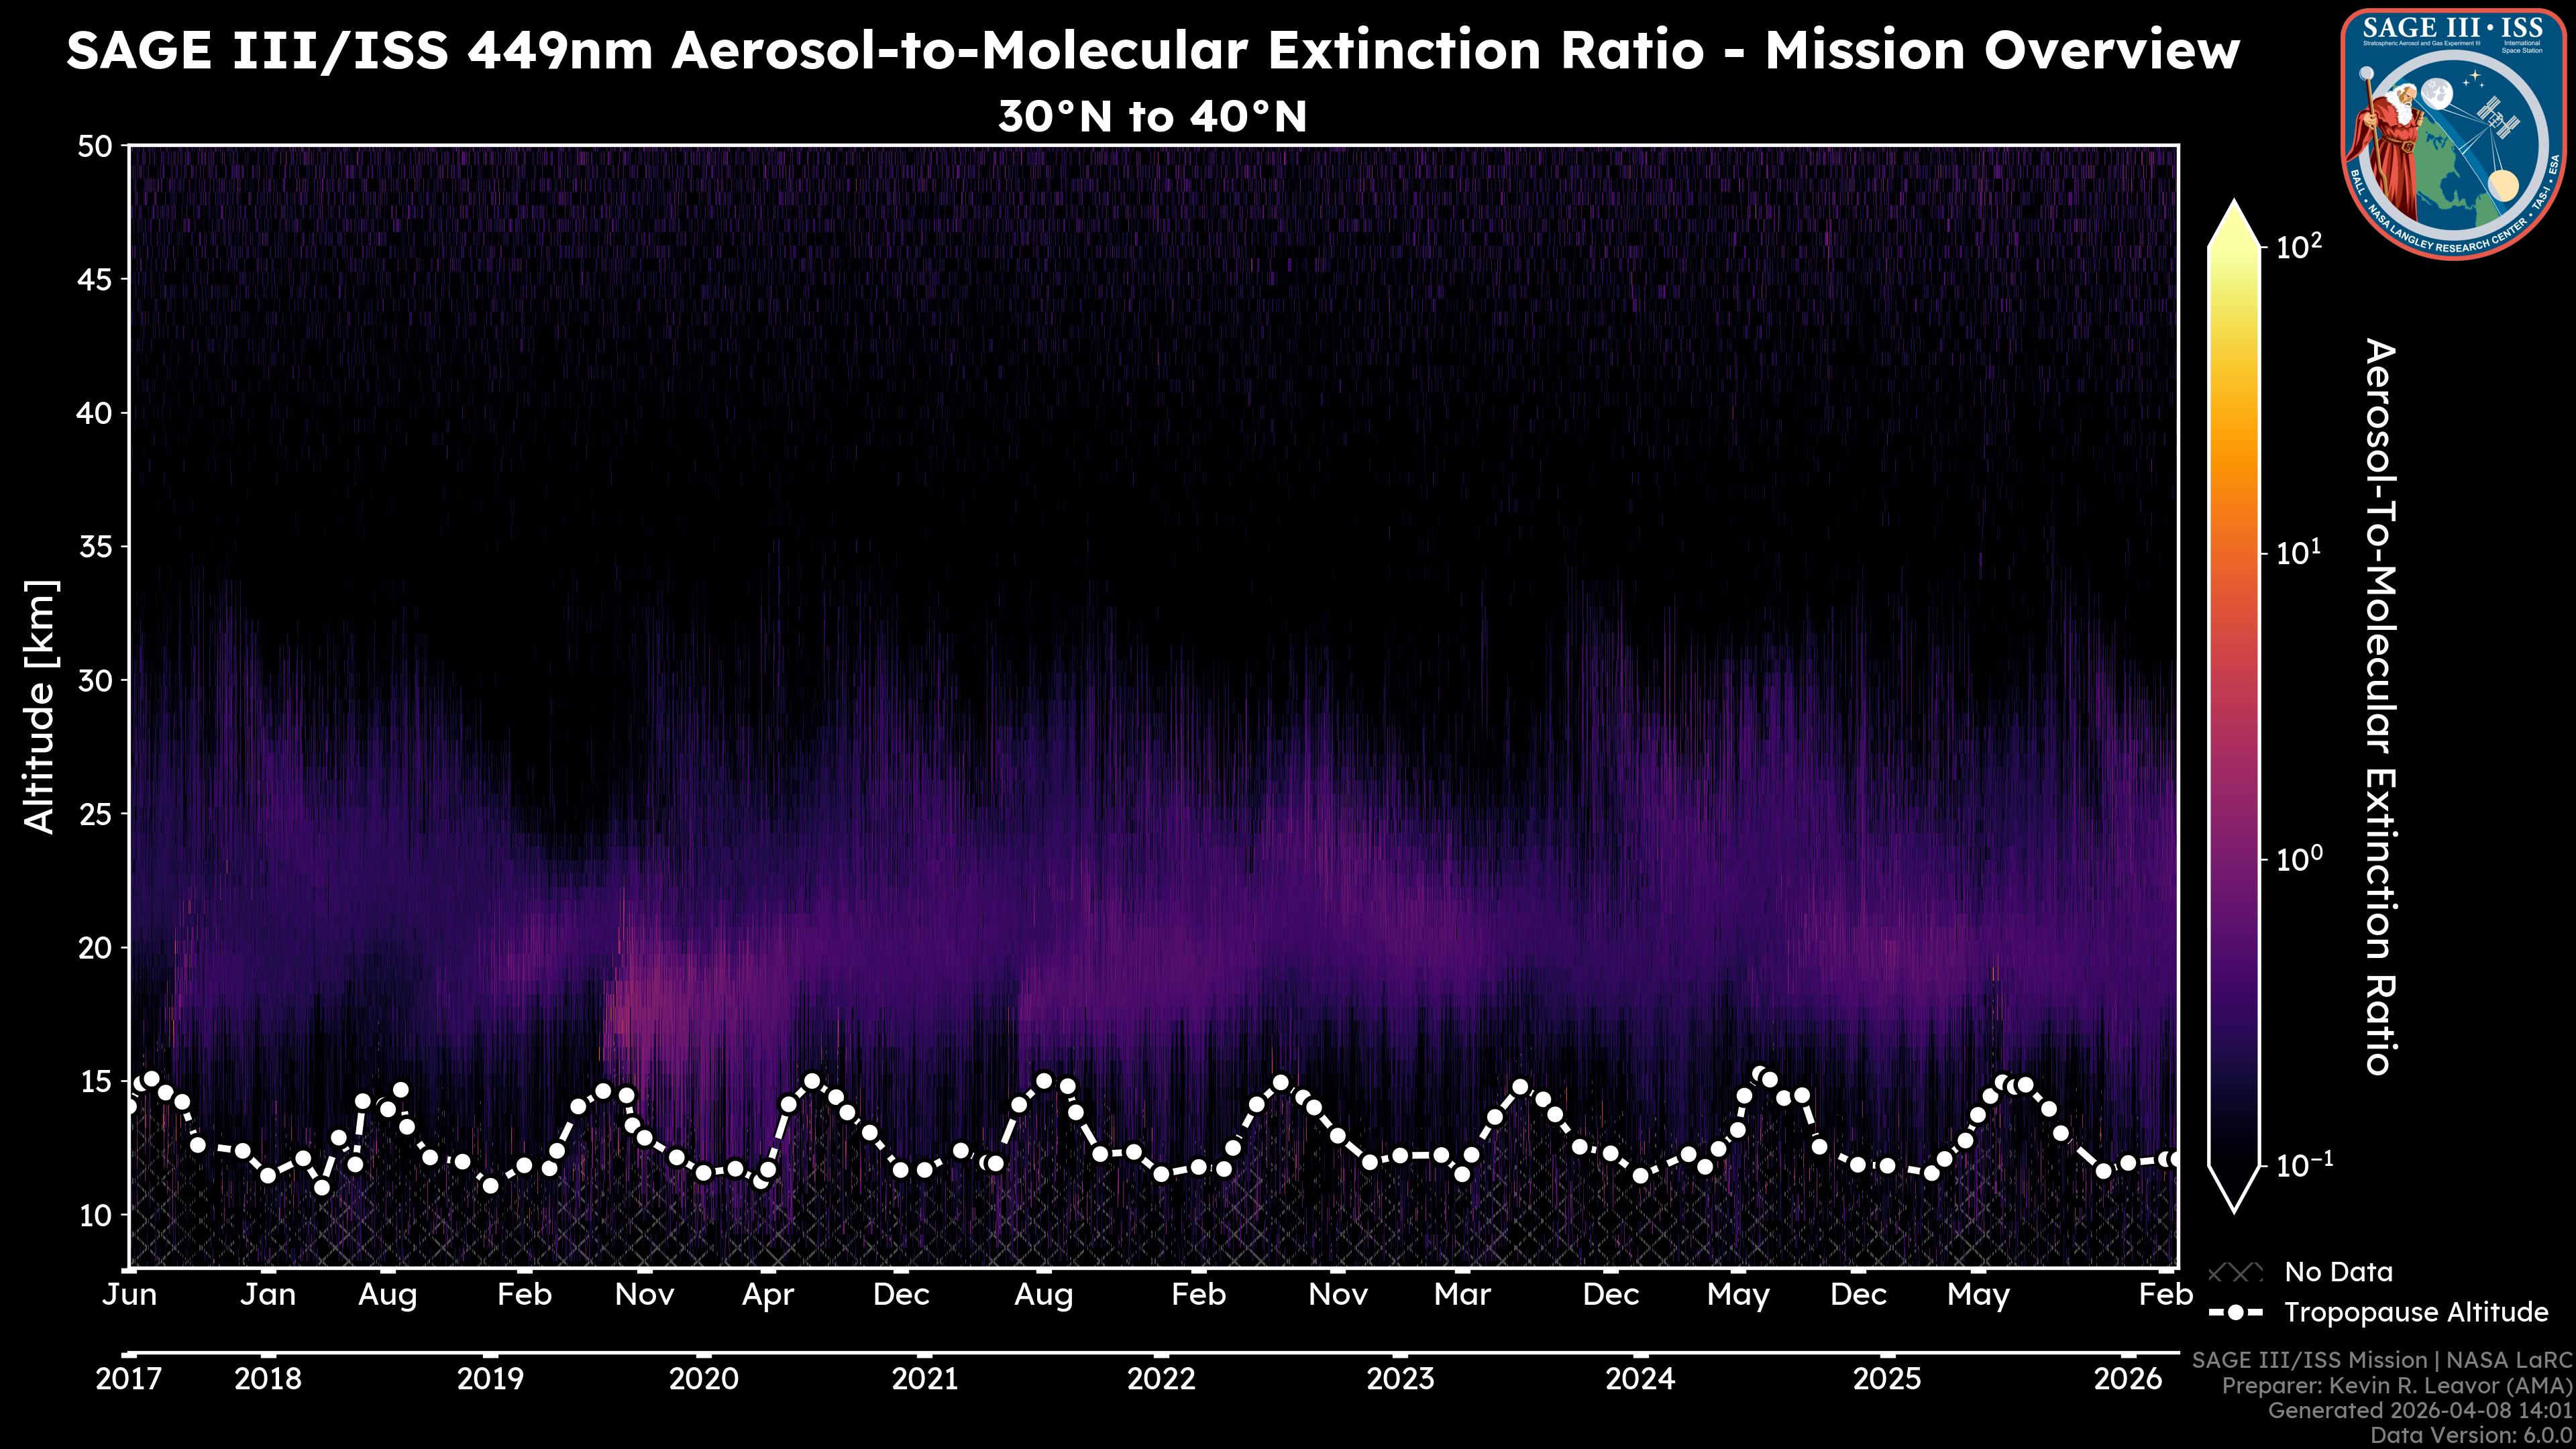Click the 10² colorbar tick label
2576x1449 pixels.
2299,246
